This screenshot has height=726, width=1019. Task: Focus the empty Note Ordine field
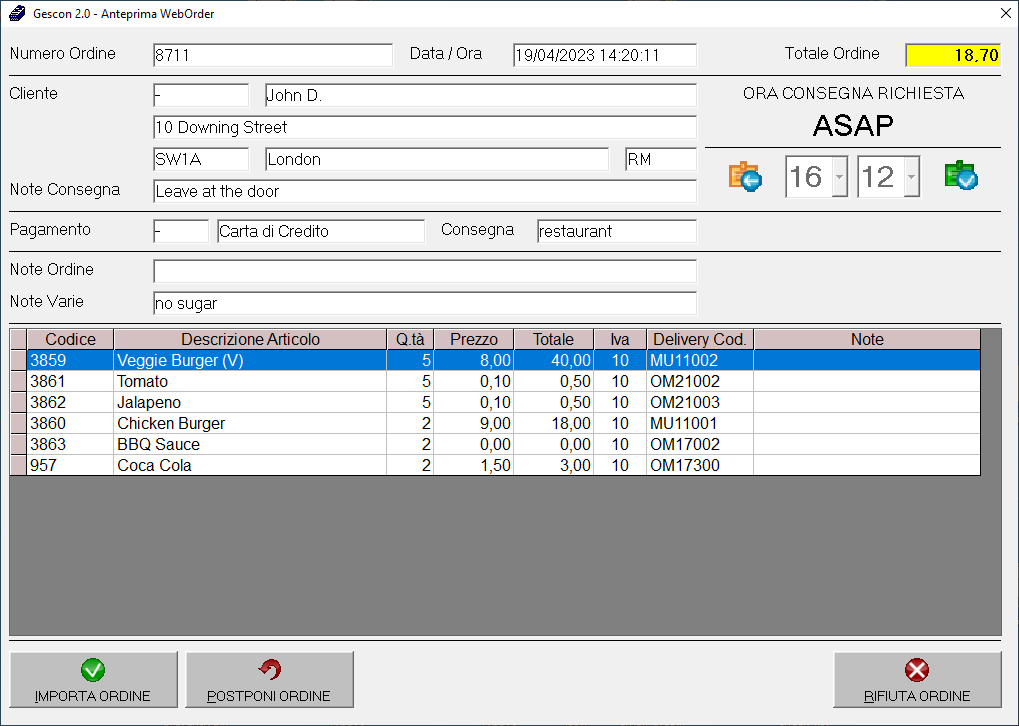pos(424,271)
